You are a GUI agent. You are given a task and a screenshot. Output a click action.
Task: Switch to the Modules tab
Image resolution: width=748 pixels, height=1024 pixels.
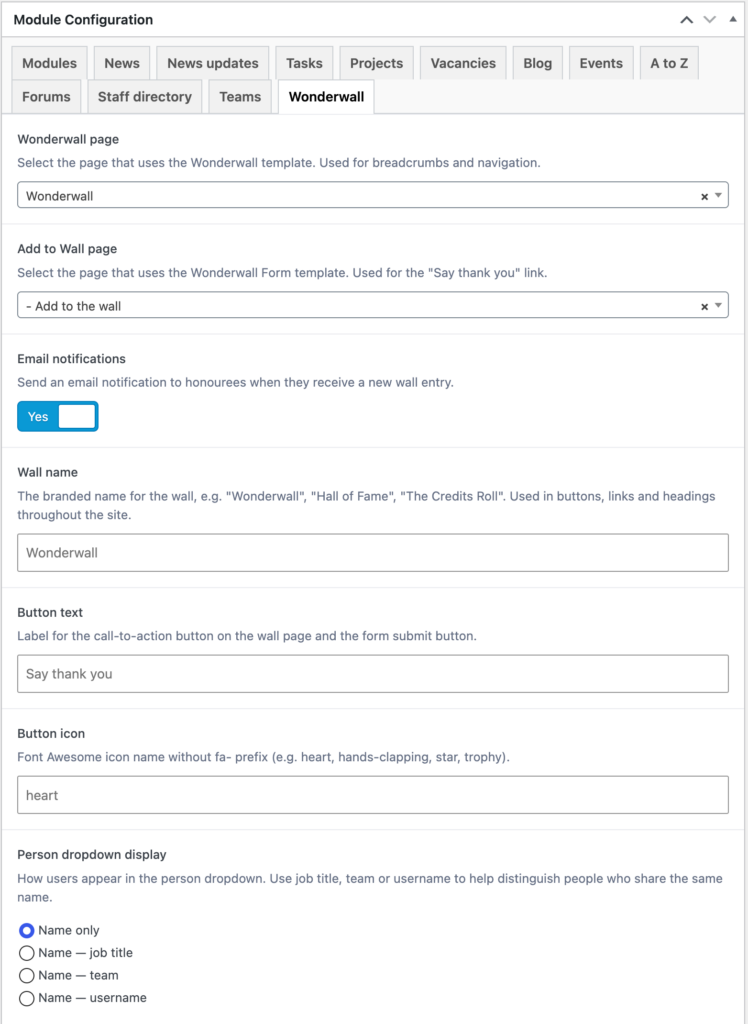tap(50, 63)
